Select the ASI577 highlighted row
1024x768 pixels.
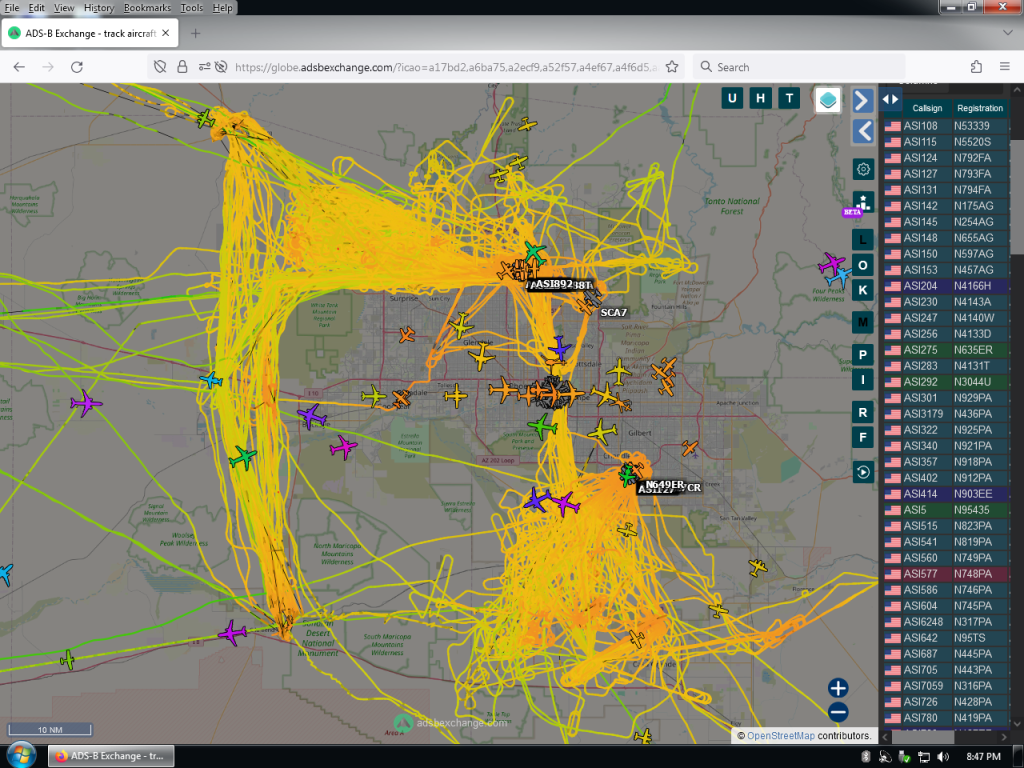tap(946, 573)
